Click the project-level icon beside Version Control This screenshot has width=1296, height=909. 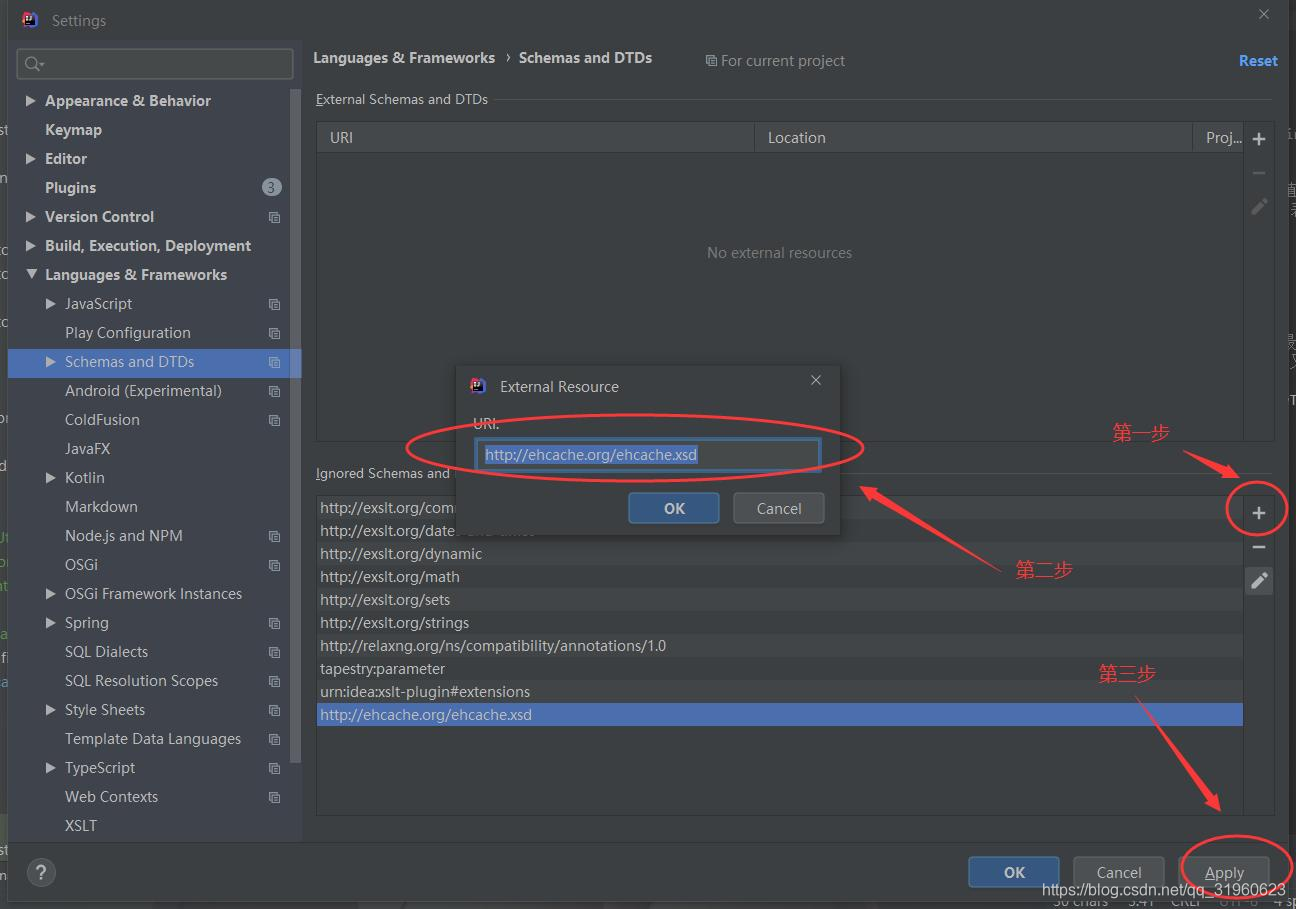[274, 217]
